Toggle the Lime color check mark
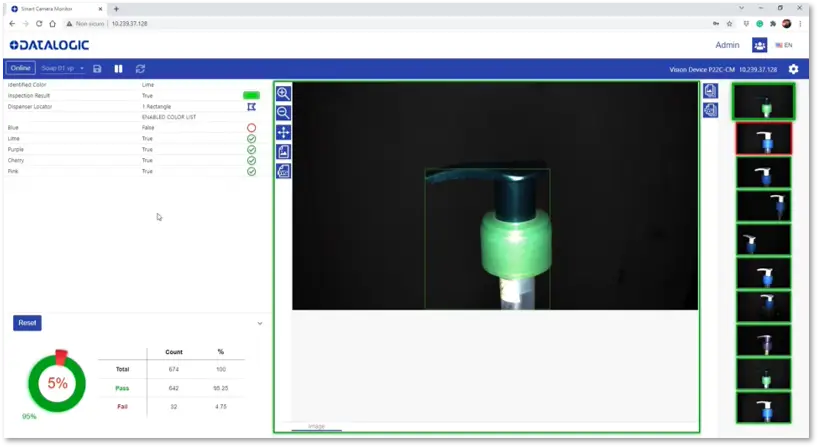This screenshot has height=447, width=818. (251, 139)
